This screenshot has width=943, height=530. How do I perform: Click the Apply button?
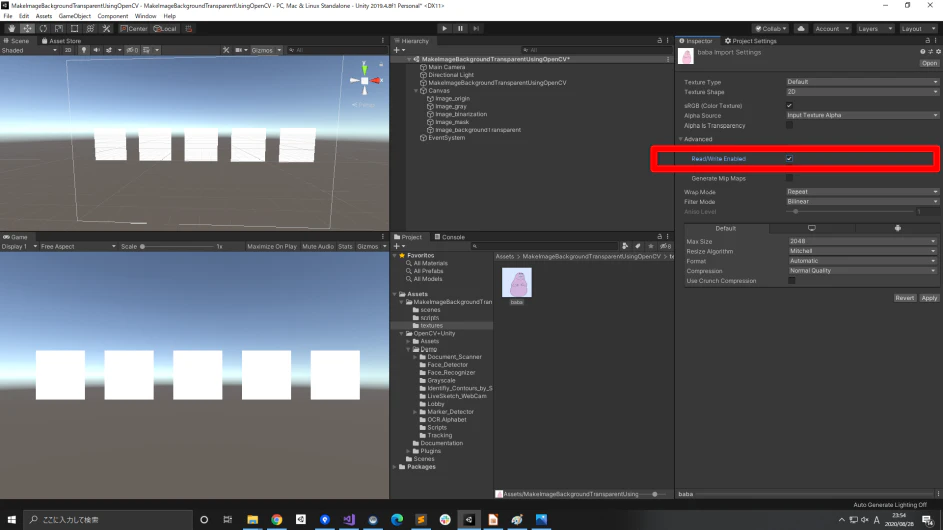(929, 298)
